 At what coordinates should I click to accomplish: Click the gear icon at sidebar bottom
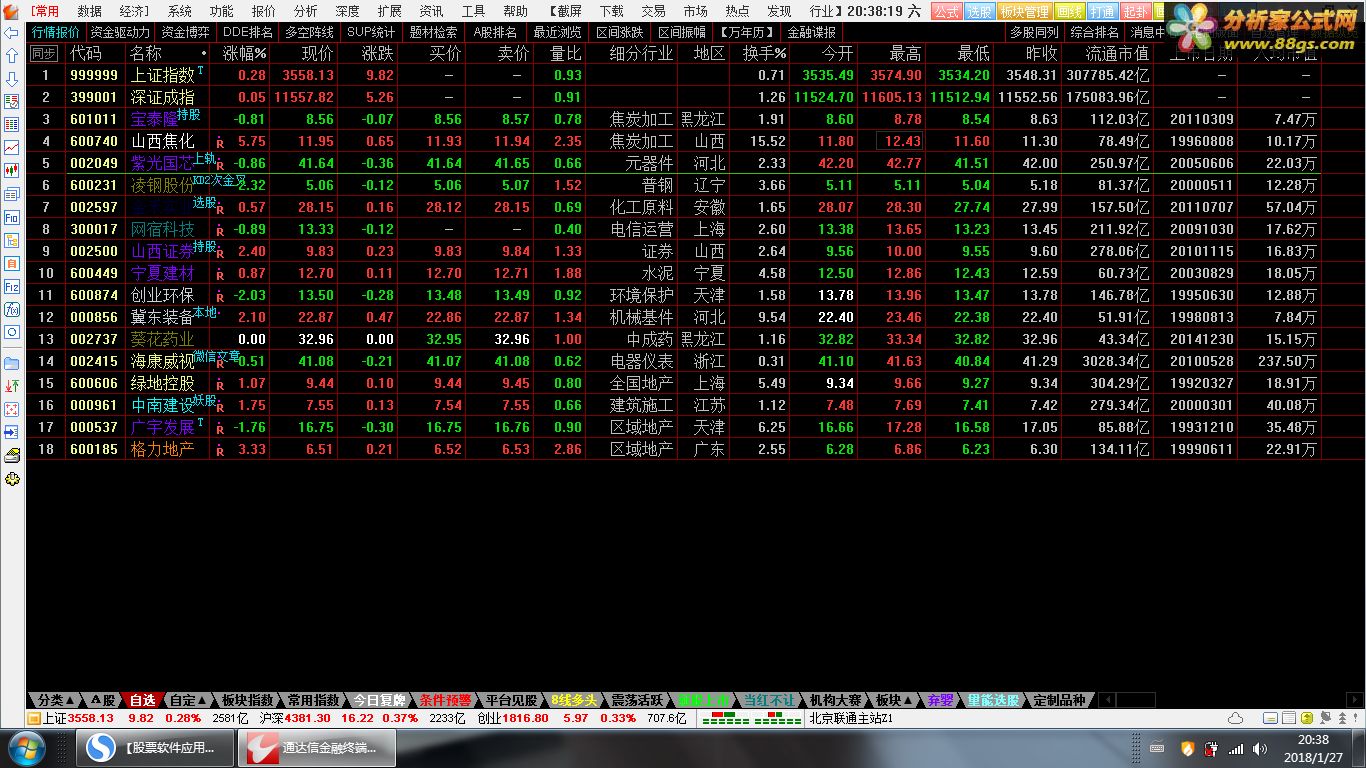click(x=12, y=479)
